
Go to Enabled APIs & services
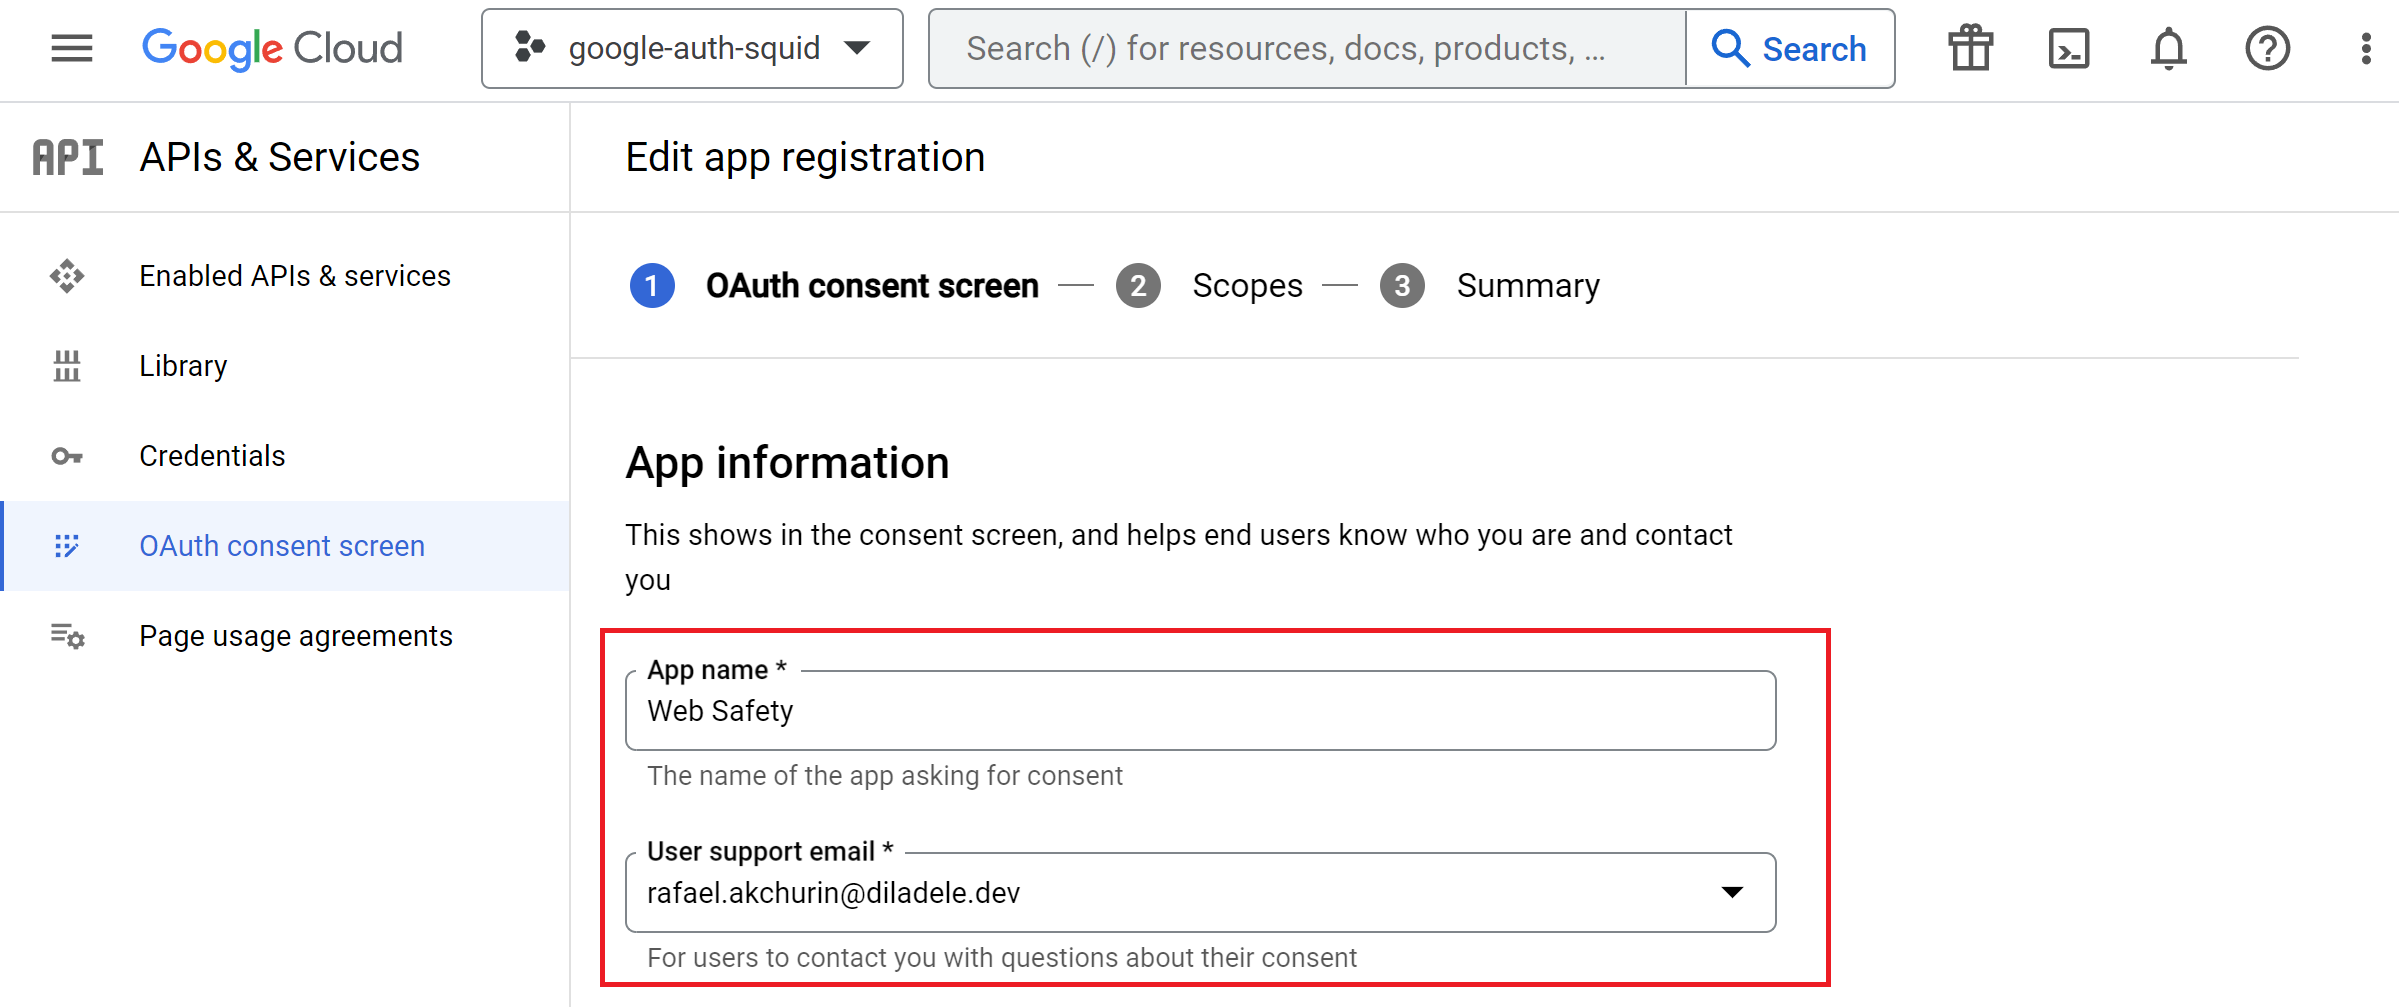click(x=285, y=276)
